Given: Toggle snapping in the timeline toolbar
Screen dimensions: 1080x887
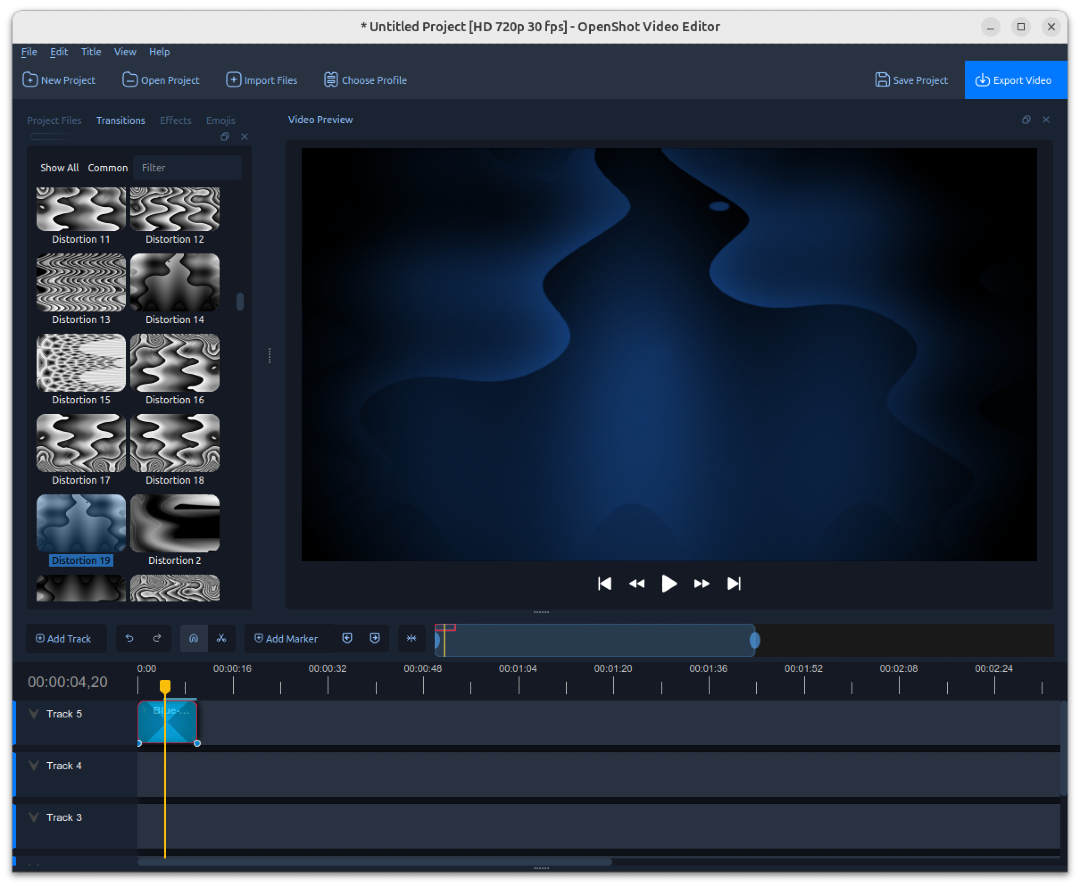Looking at the screenshot, I should point(193,638).
